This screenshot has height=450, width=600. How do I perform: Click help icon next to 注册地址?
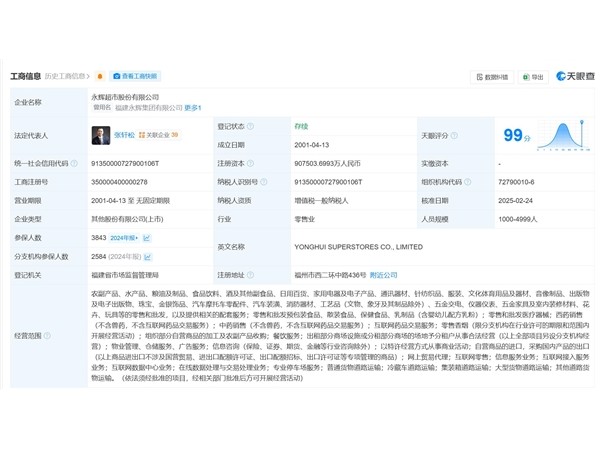coord(250,275)
